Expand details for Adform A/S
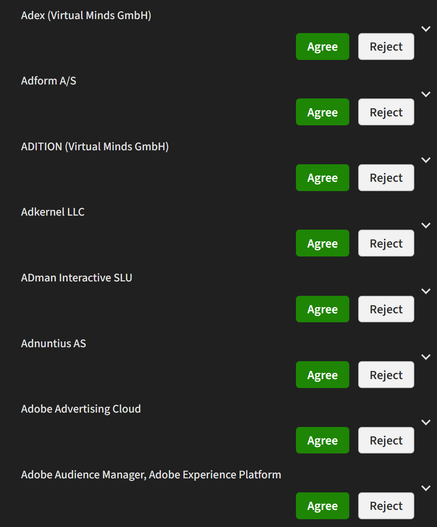437x527 pixels. point(426,94)
